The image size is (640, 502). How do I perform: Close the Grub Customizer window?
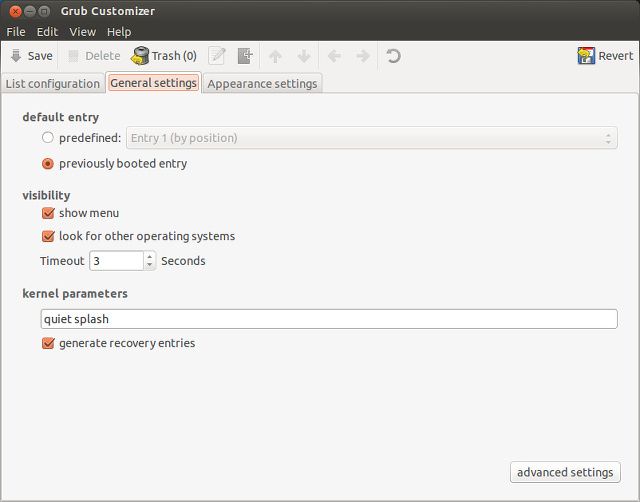point(15,11)
